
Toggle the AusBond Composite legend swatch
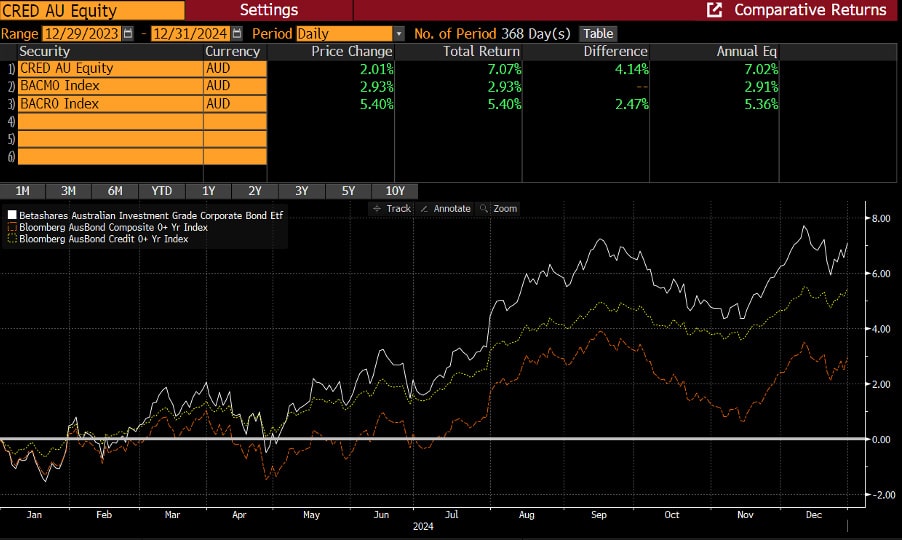pos(12,227)
